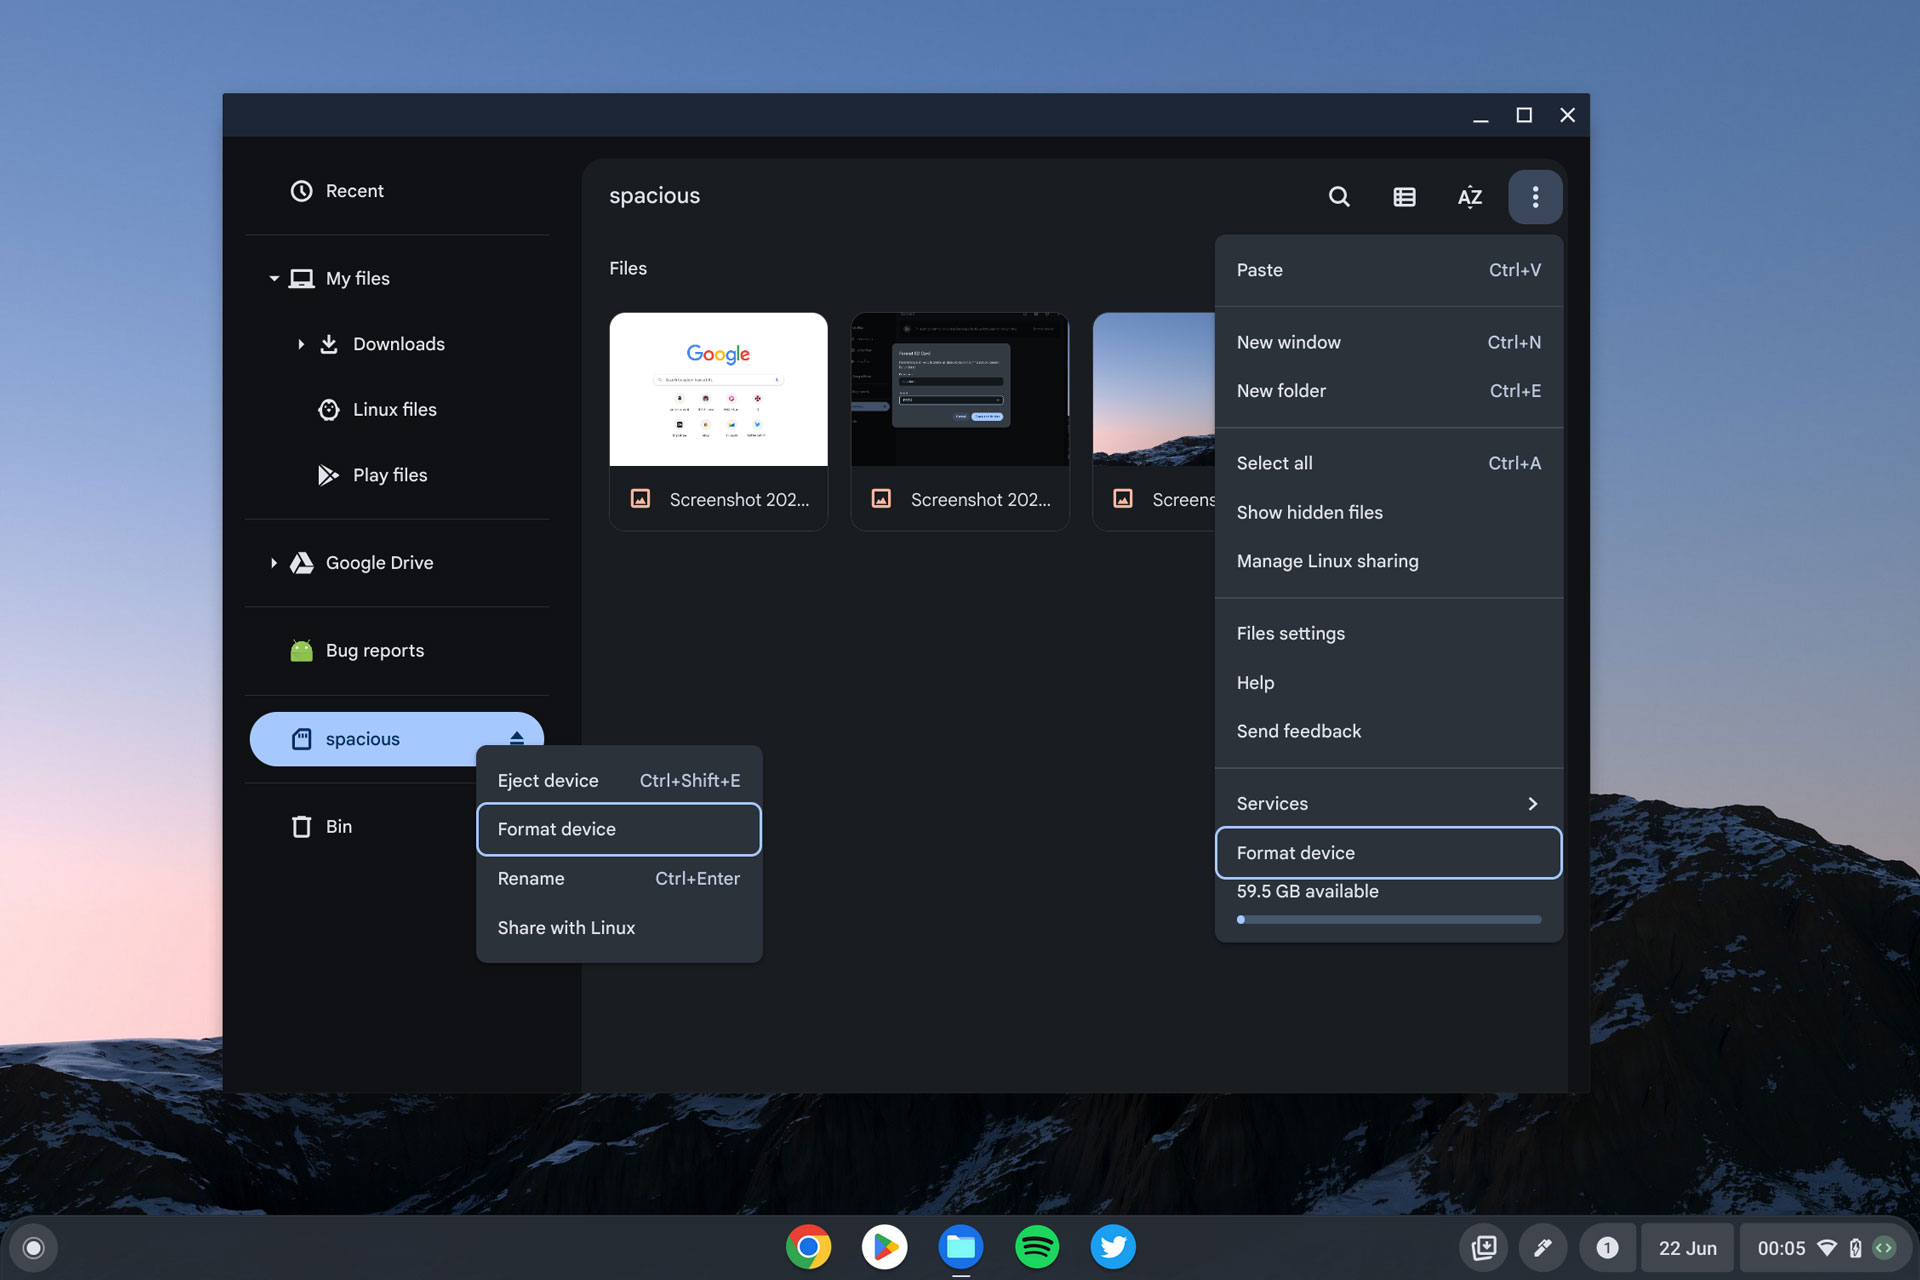Viewport: 1920px width, 1280px height.
Task: Select New window menu item
Action: click(x=1389, y=342)
